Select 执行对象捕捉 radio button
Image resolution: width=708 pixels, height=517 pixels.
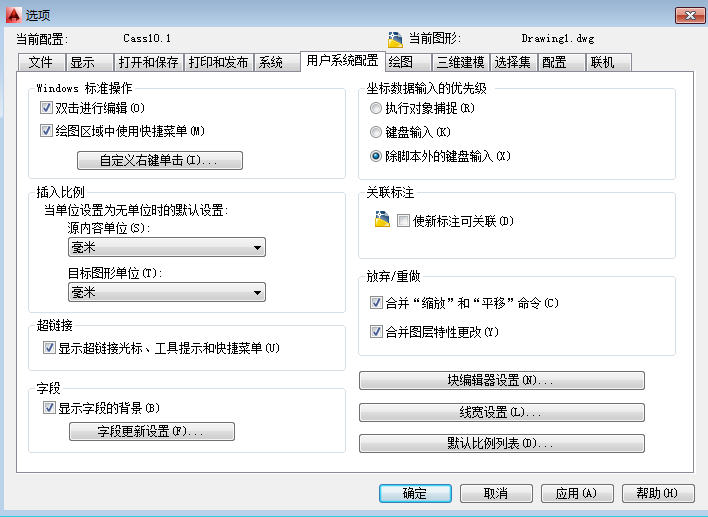pos(376,108)
